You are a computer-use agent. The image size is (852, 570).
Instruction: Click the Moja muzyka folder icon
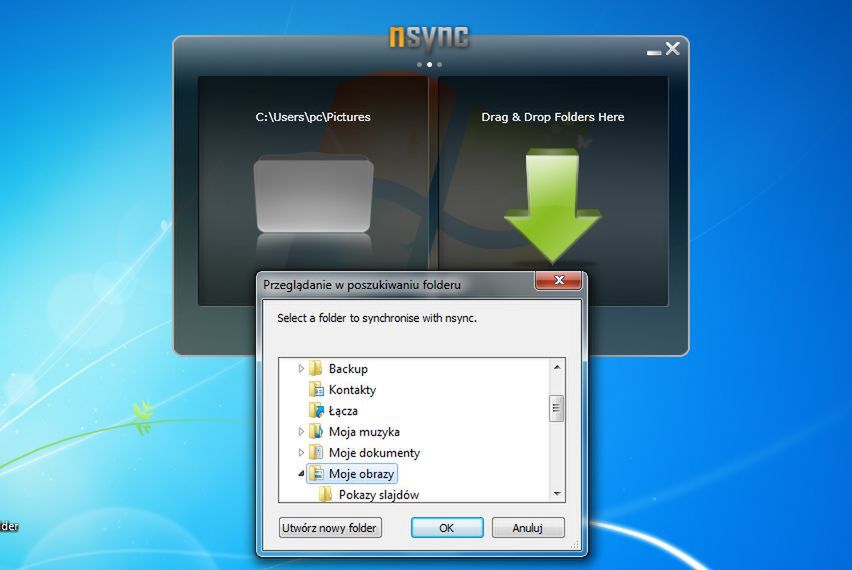click(316, 431)
